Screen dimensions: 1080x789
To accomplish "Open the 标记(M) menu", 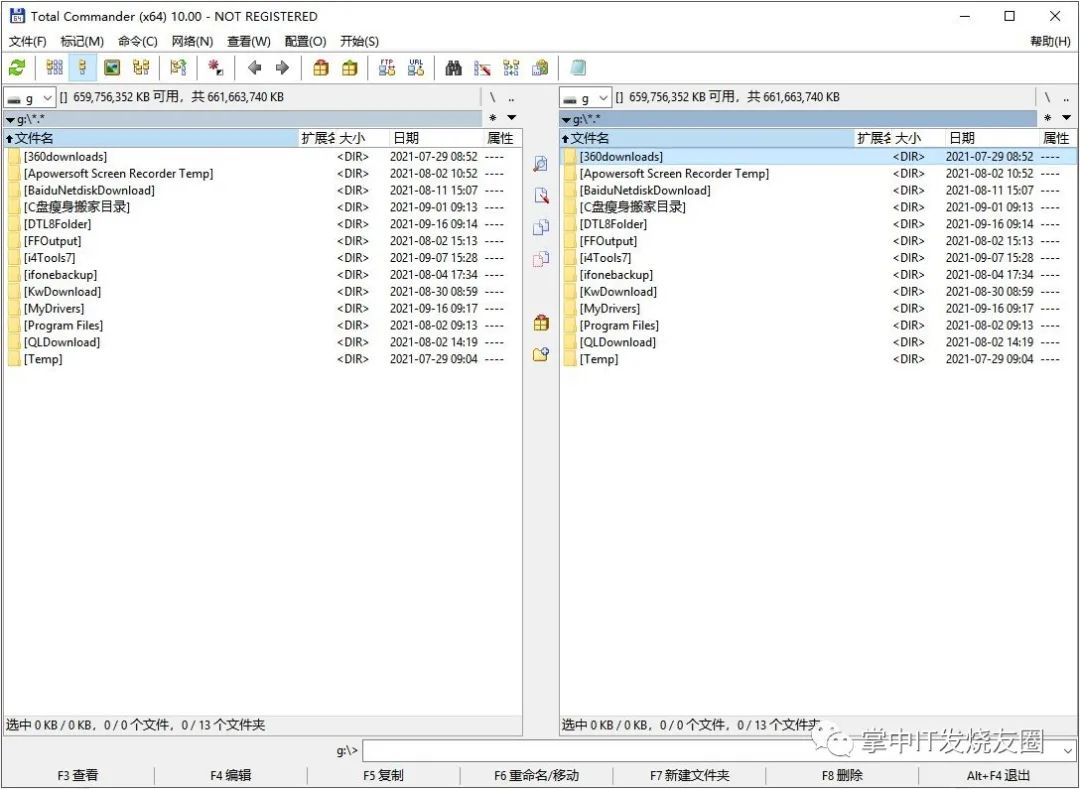I will tap(82, 41).
